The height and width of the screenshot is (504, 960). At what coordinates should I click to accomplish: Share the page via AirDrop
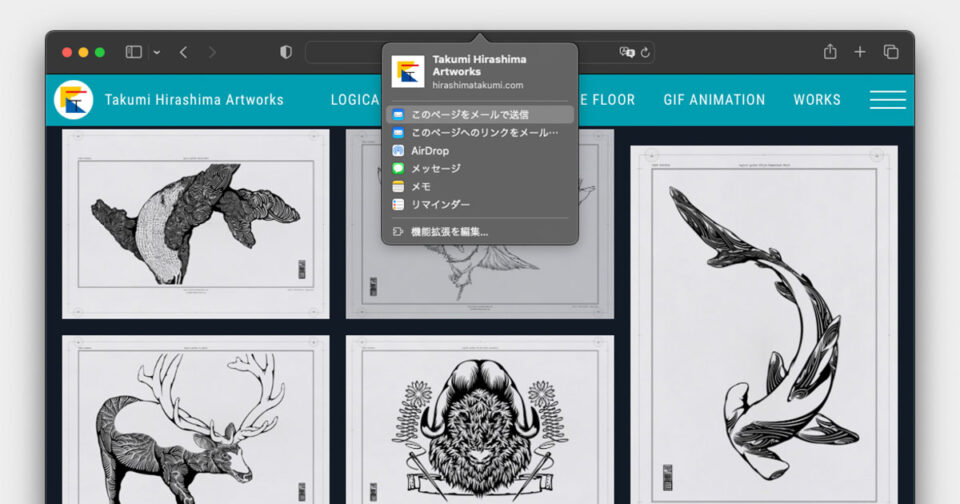430,151
